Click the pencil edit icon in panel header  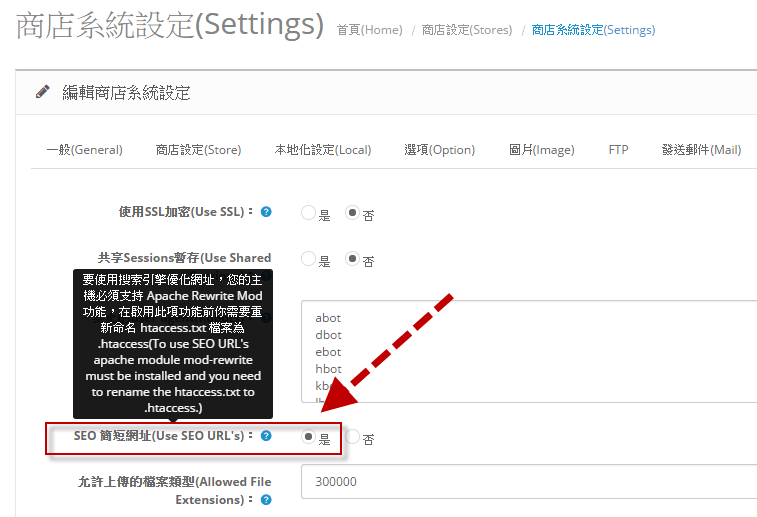click(x=42, y=92)
